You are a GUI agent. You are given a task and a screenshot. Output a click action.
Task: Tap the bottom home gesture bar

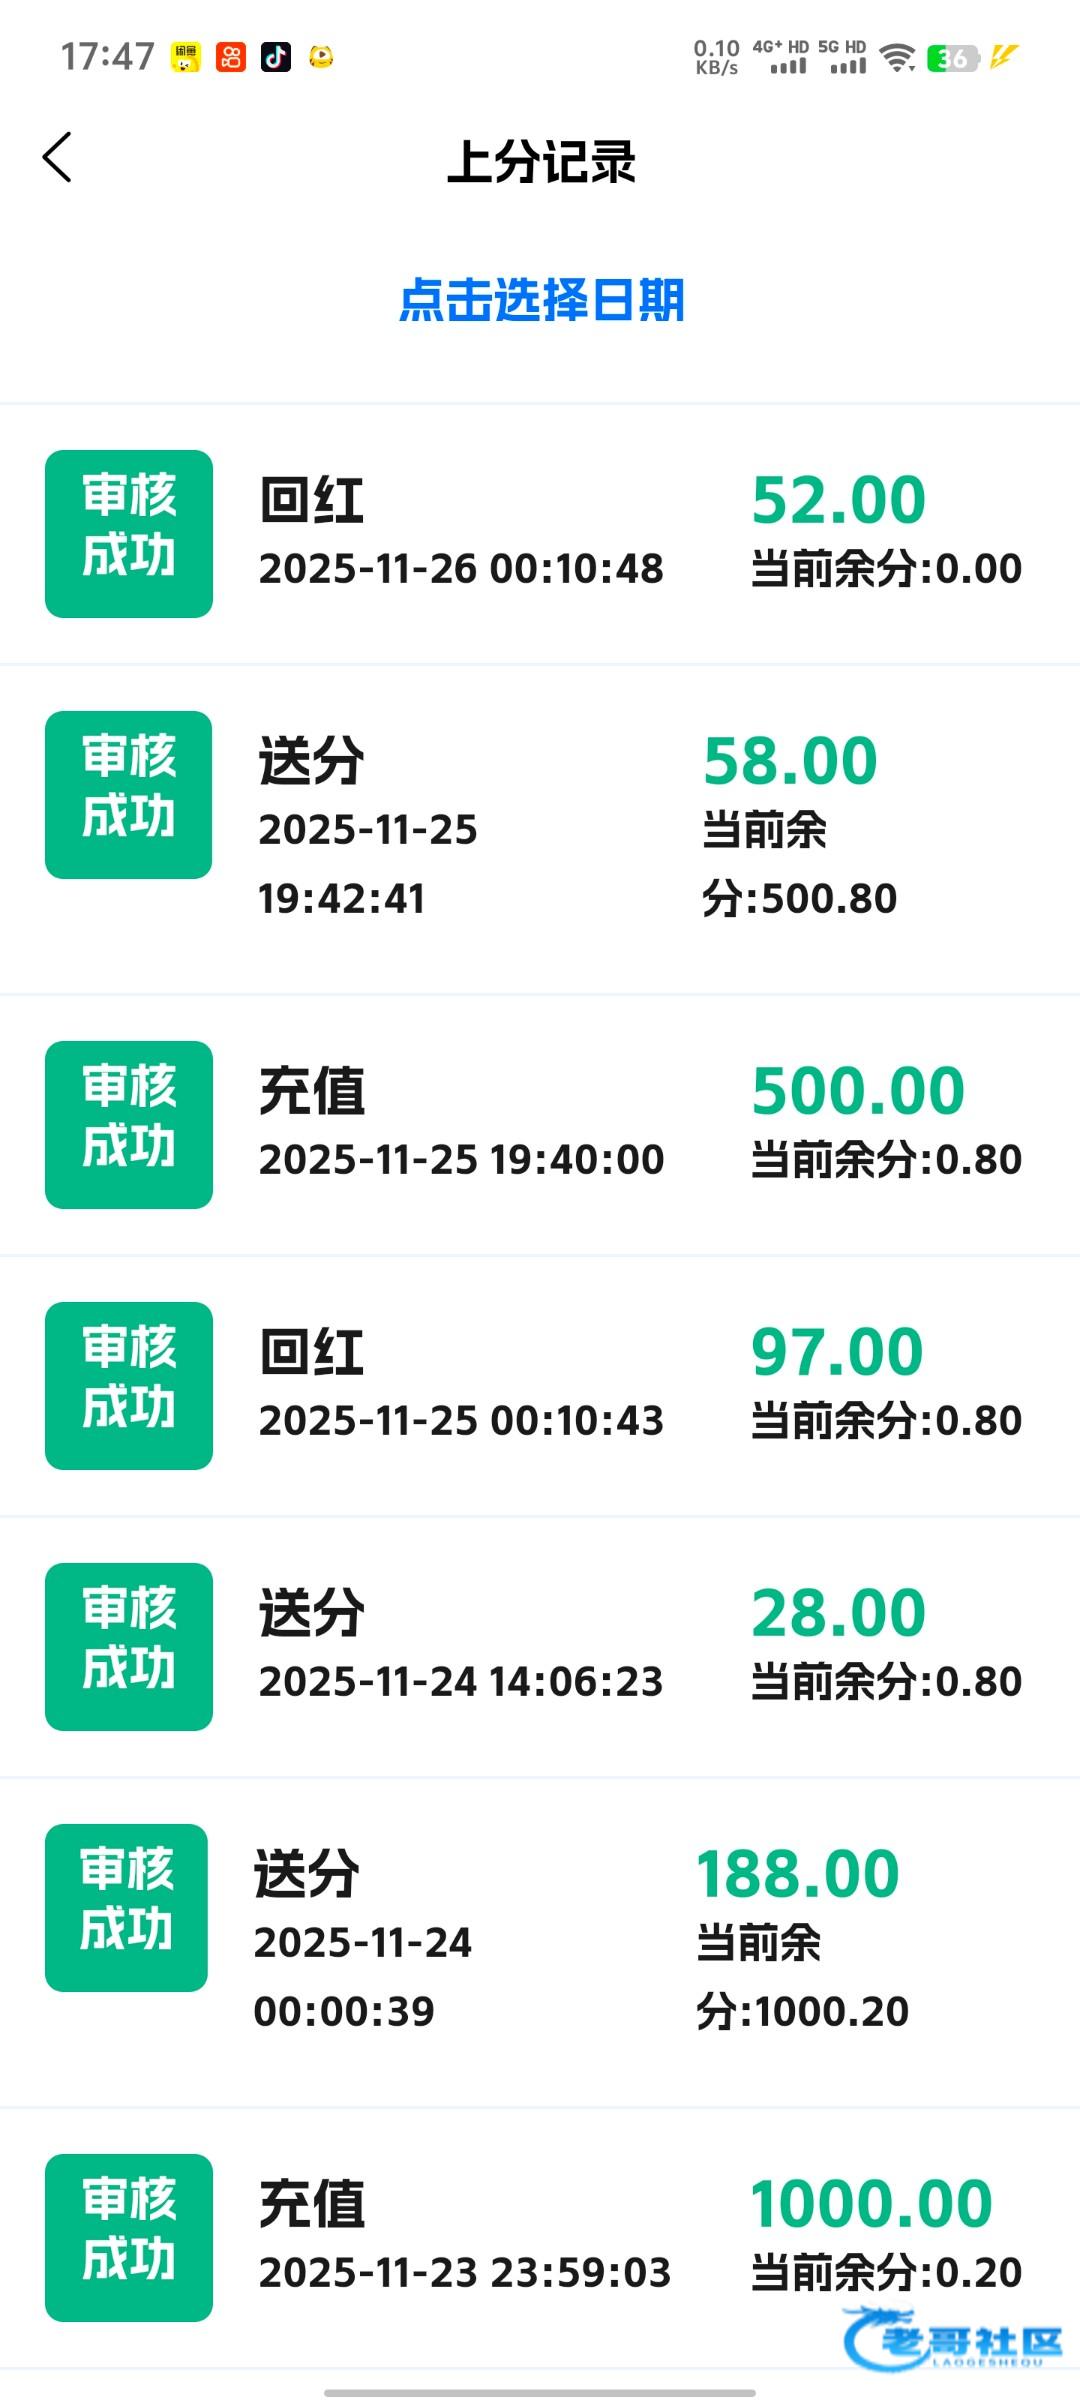[x=540, y=2393]
